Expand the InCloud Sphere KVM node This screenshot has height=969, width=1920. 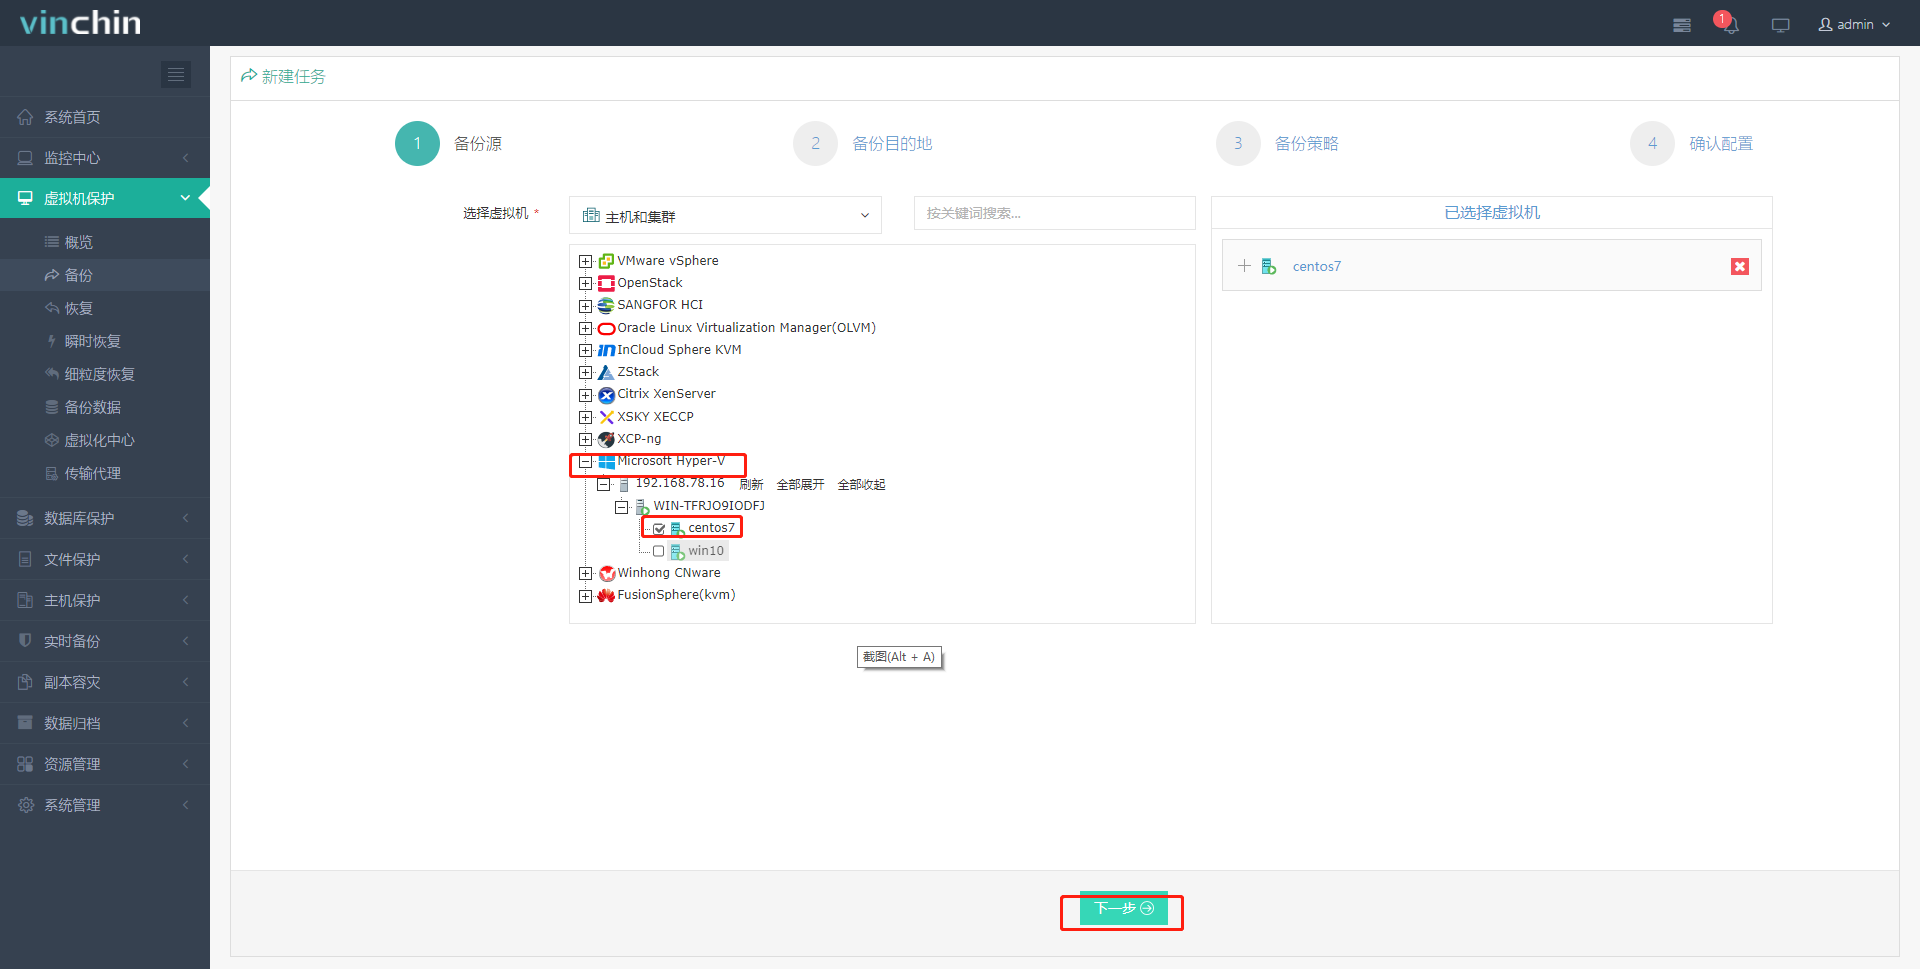click(585, 350)
